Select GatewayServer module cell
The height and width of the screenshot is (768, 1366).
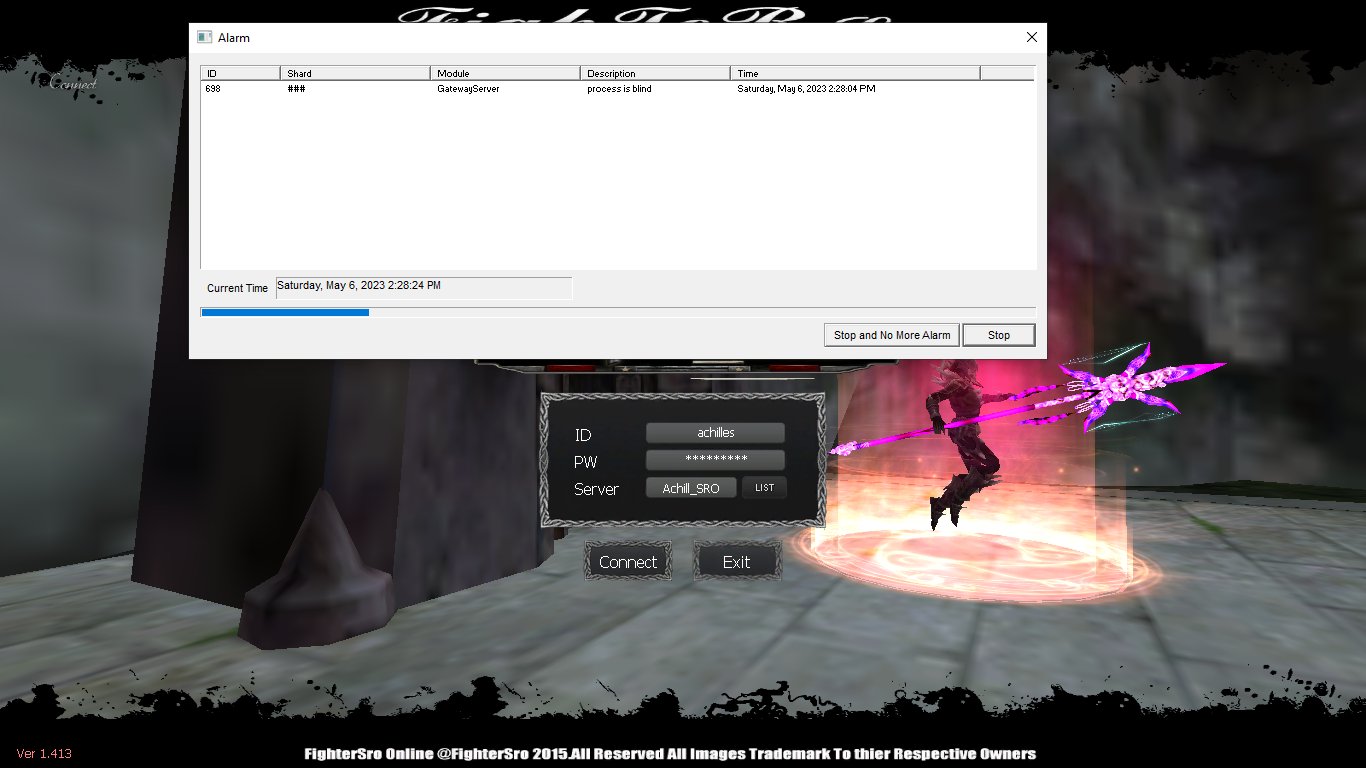tap(468, 89)
